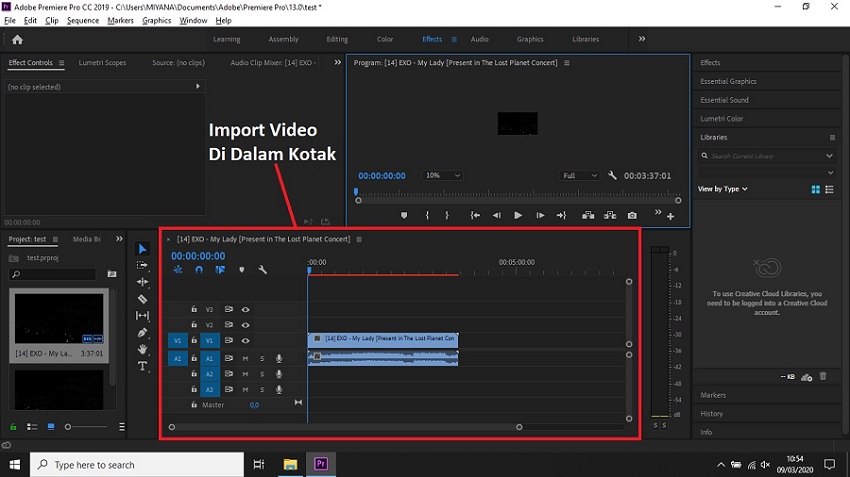Expand overflow panels chevron beside Audio Clip Mixer
This screenshot has height=477, width=850.
[338, 62]
